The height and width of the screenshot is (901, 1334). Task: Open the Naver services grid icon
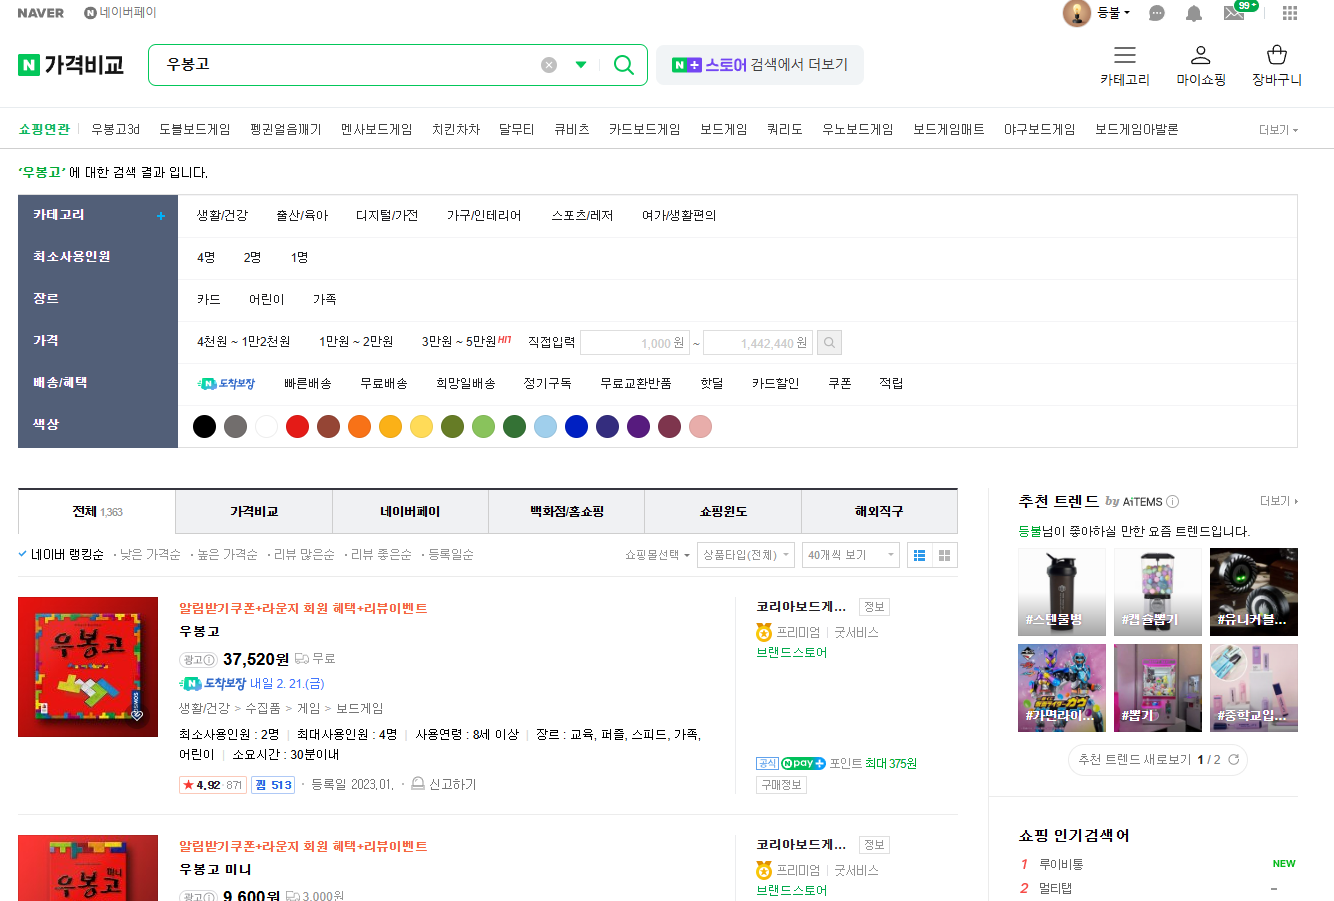click(x=1290, y=13)
